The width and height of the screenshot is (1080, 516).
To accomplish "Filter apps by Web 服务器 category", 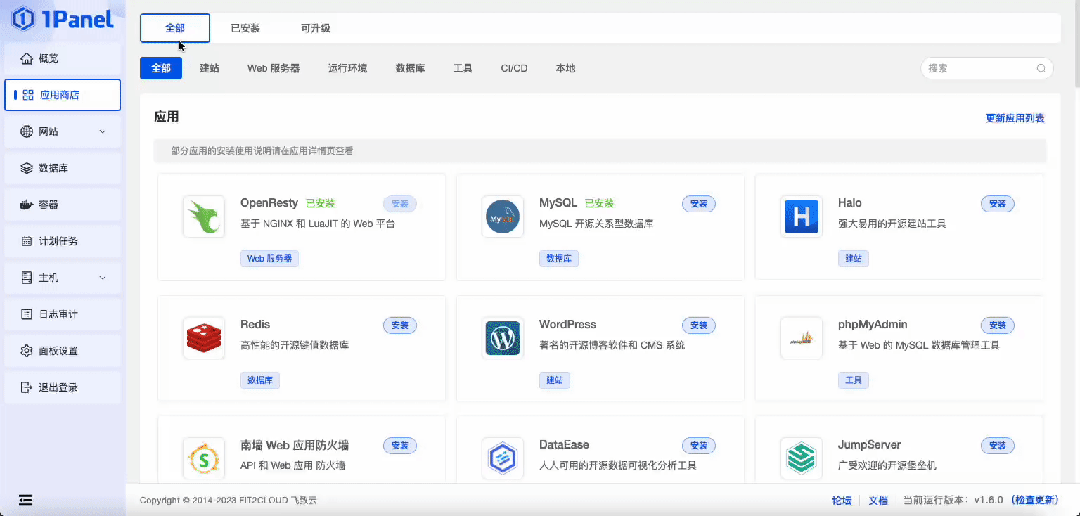I will pos(273,68).
